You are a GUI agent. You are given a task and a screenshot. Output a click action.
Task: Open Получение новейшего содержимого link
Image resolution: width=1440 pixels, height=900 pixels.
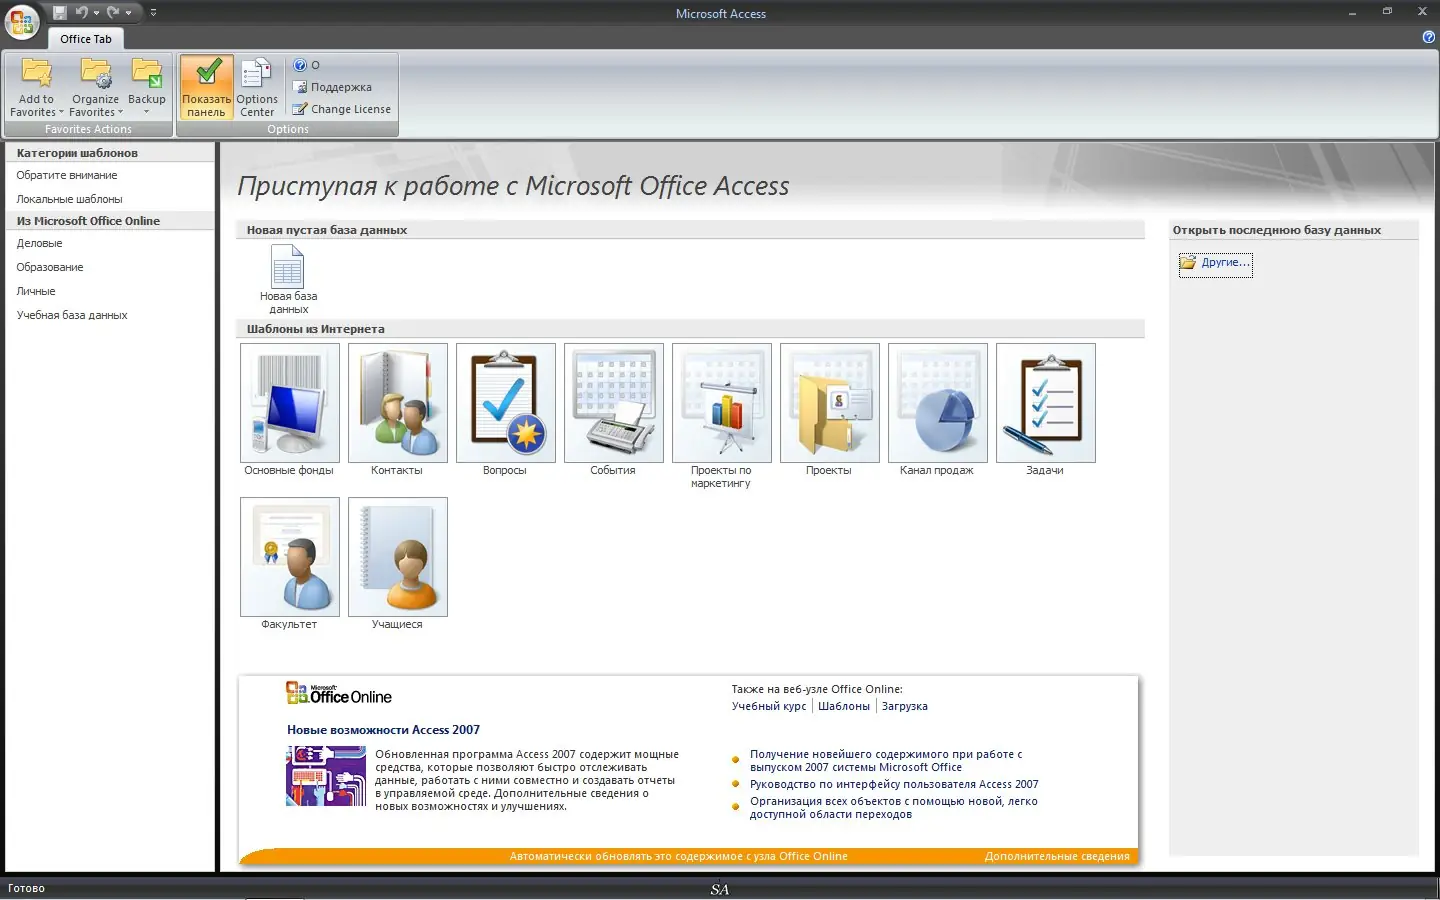click(x=886, y=761)
